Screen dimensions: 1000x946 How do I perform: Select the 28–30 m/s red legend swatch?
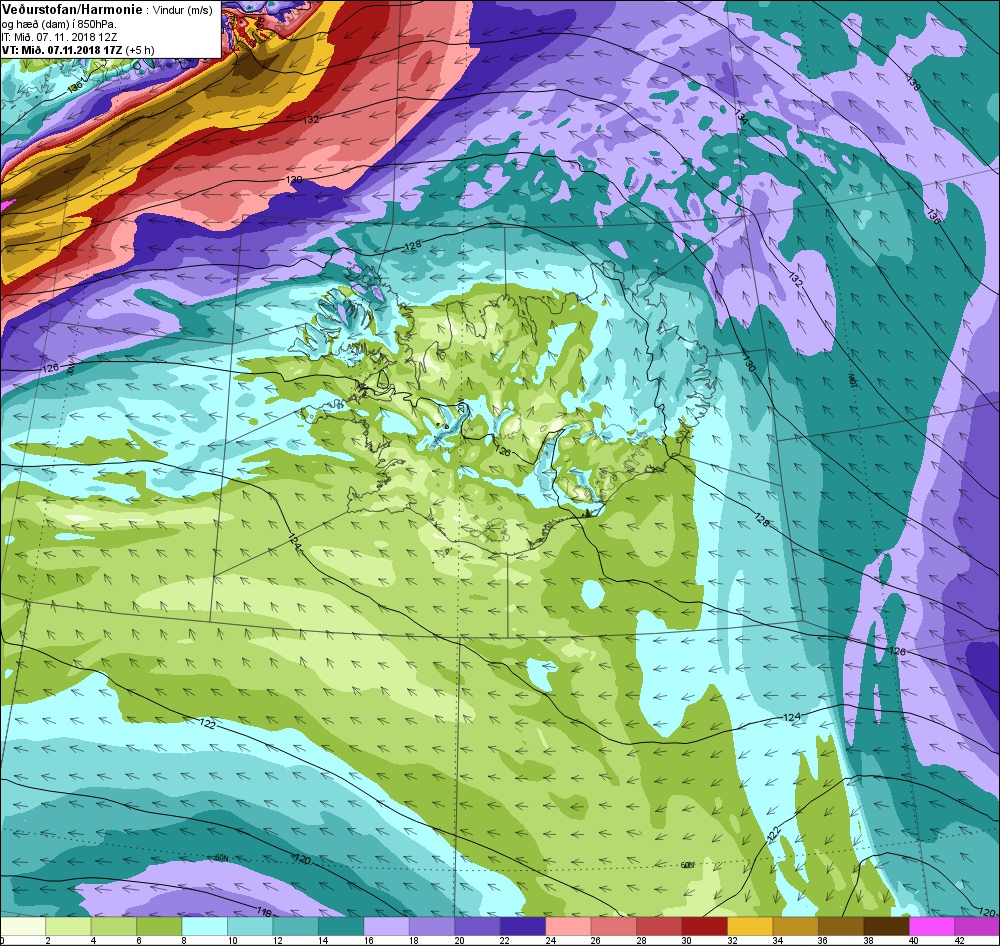[x=659, y=926]
